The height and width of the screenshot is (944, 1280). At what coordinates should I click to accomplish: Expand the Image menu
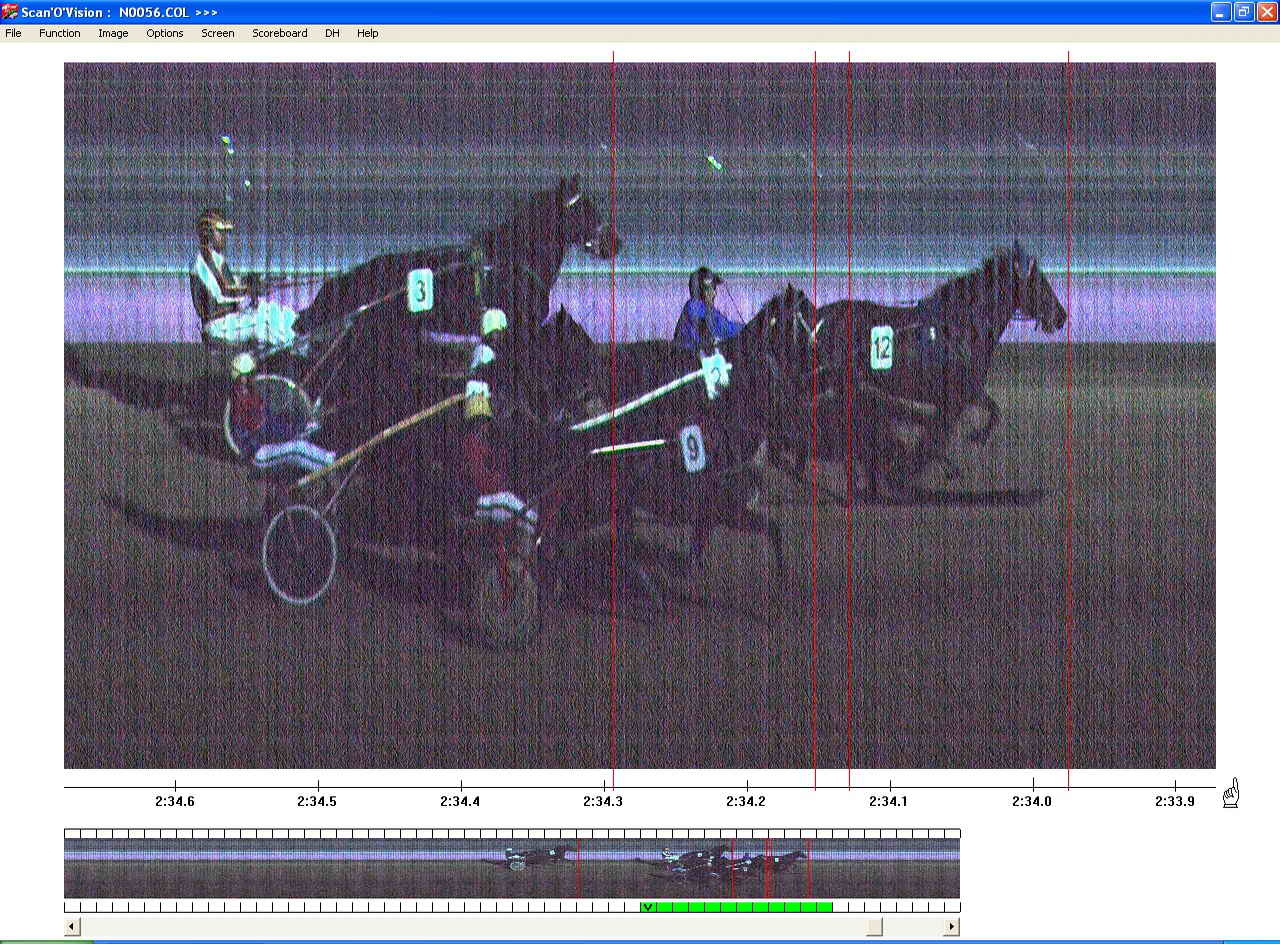pyautogui.click(x=113, y=33)
